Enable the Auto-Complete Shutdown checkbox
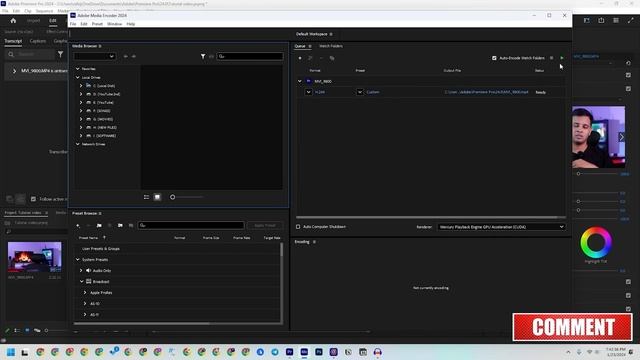Viewport: 640px width, 360px height. pos(298,227)
